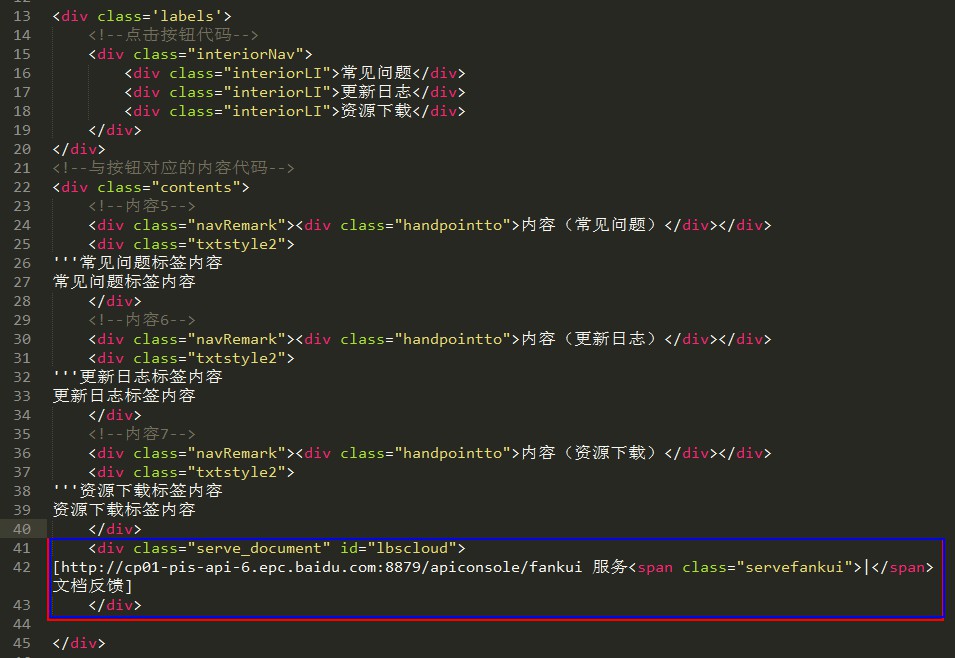Click line number 45 in the gutter
This screenshot has width=955, height=658.
[22, 643]
